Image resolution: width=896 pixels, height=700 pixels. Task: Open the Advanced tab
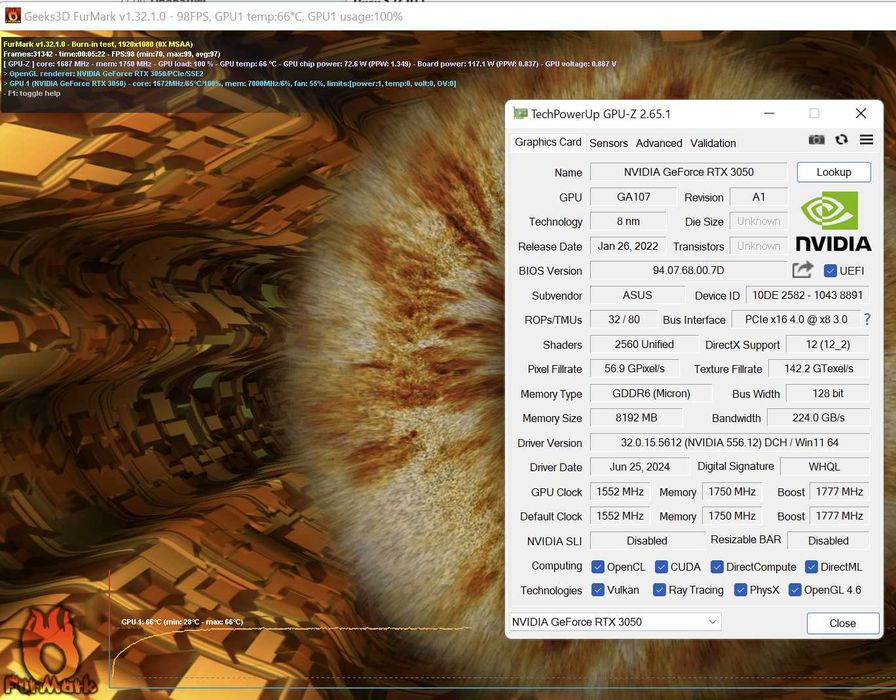tap(659, 143)
